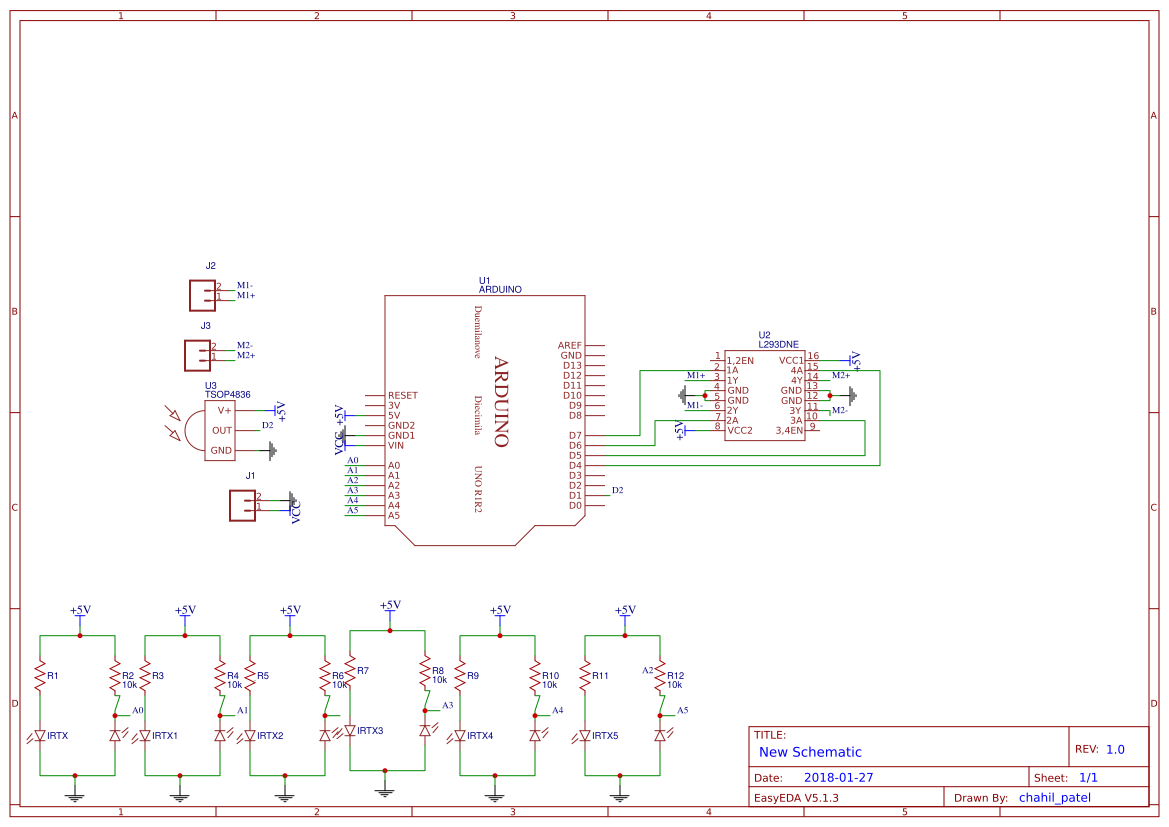The height and width of the screenshot is (827, 1169).
Task: Select the date 2018-01-27 field
Action: (x=838, y=777)
